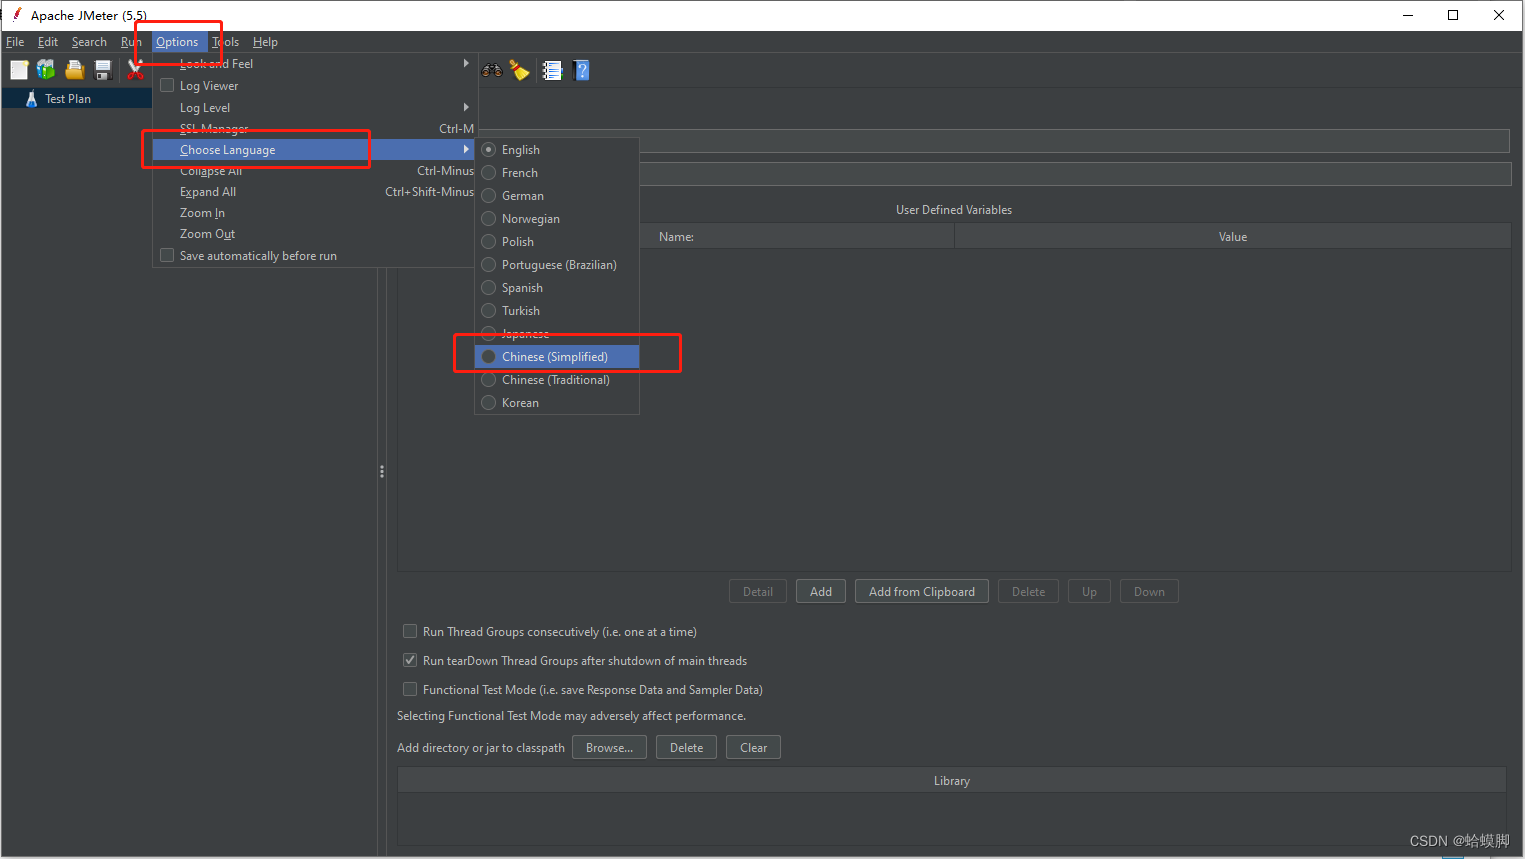Click Add from Clipboard button

[x=922, y=592]
